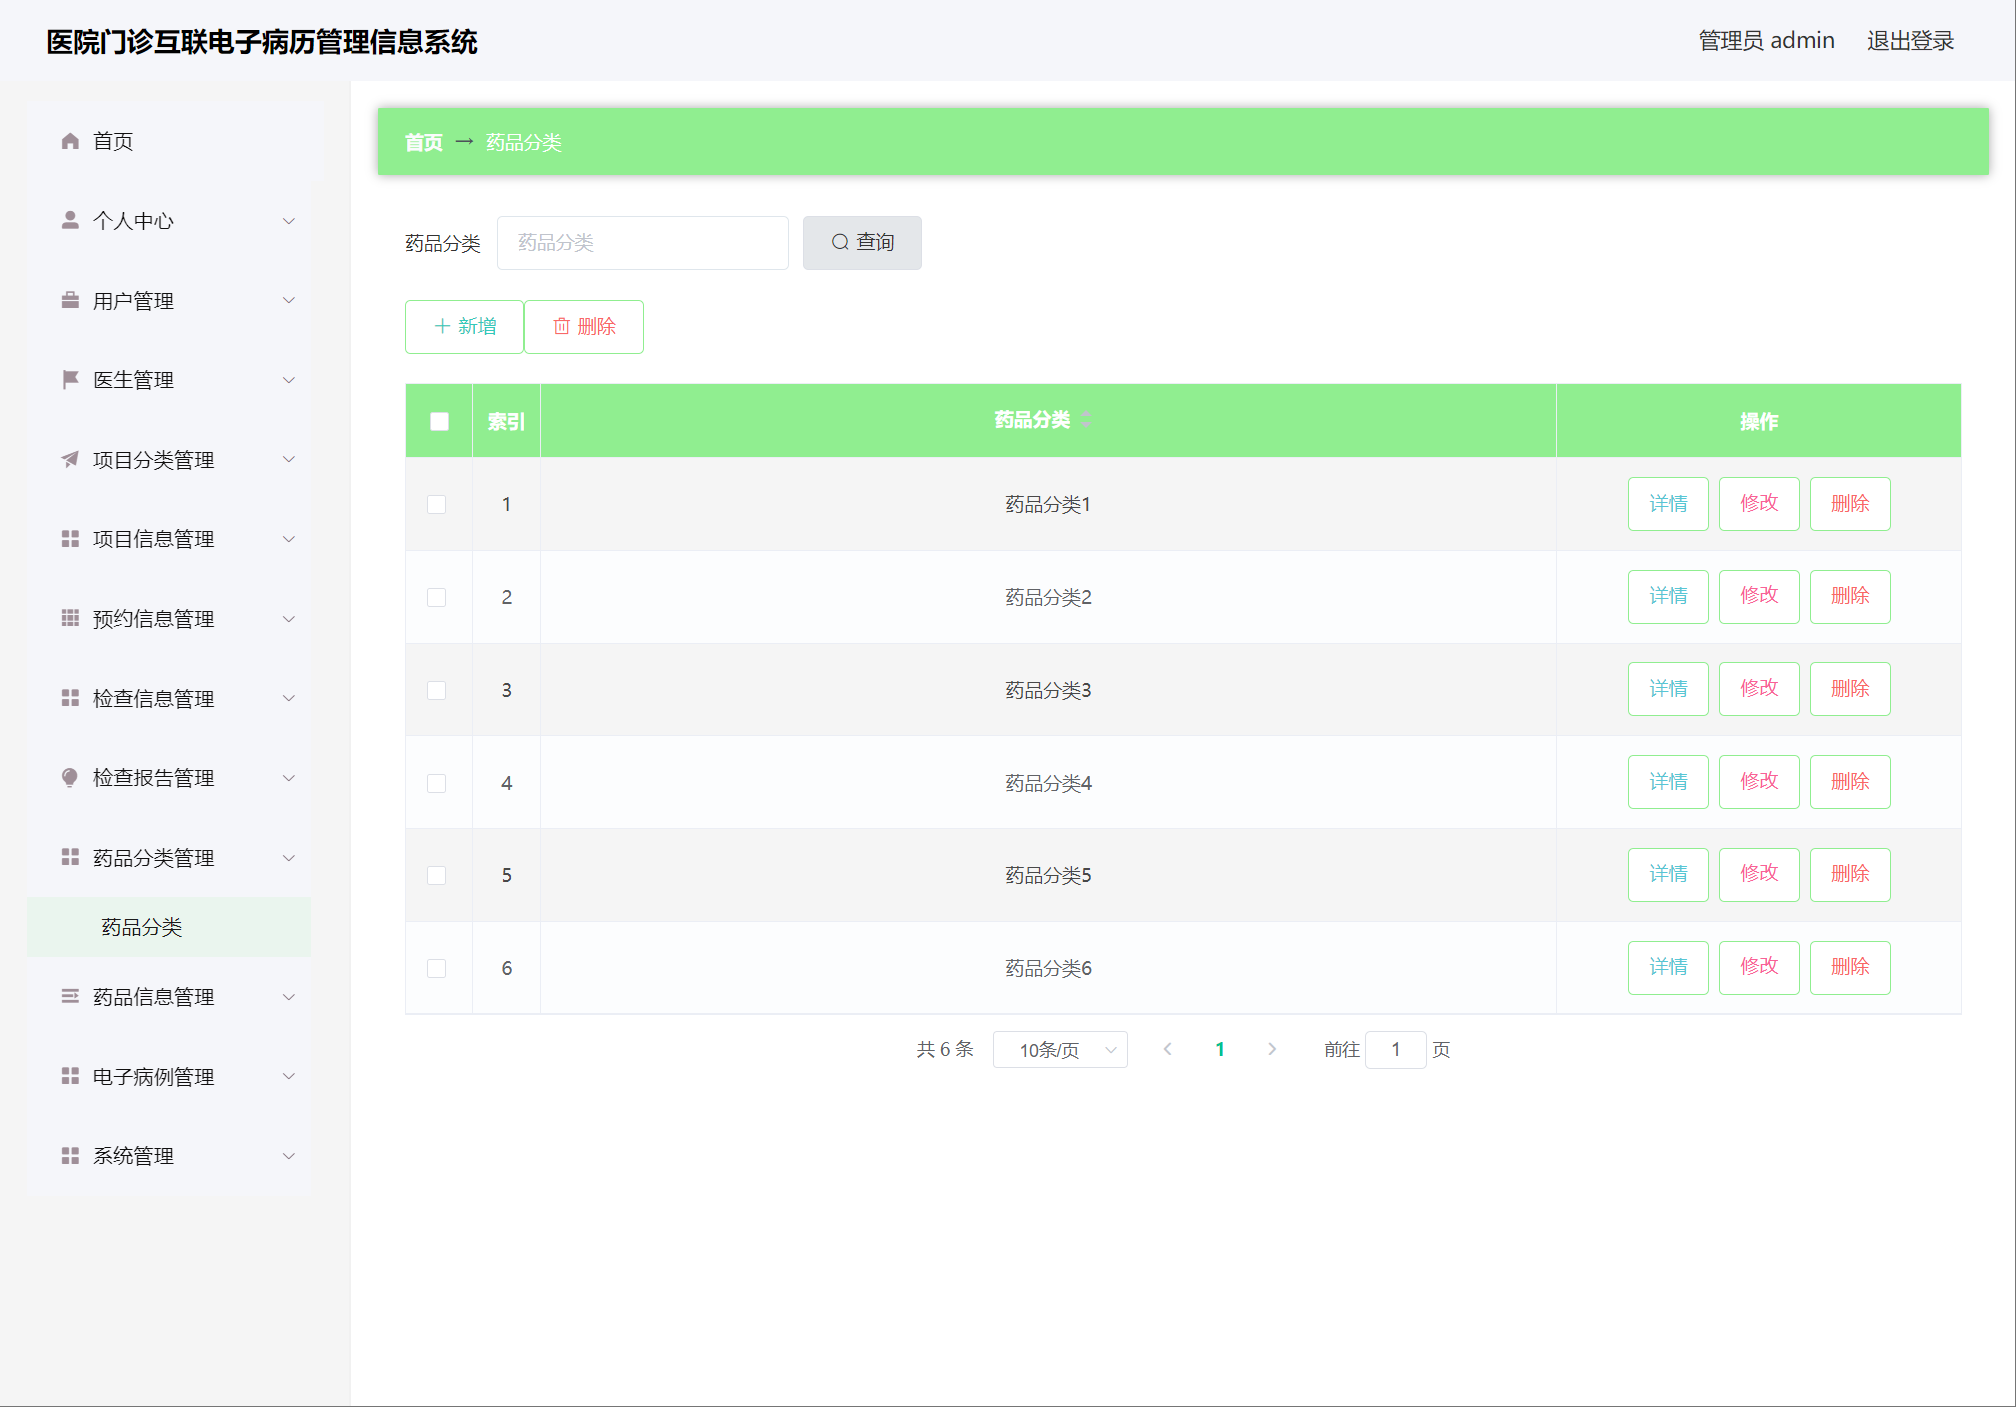Check the checkbox for row 药品分类1

click(437, 504)
